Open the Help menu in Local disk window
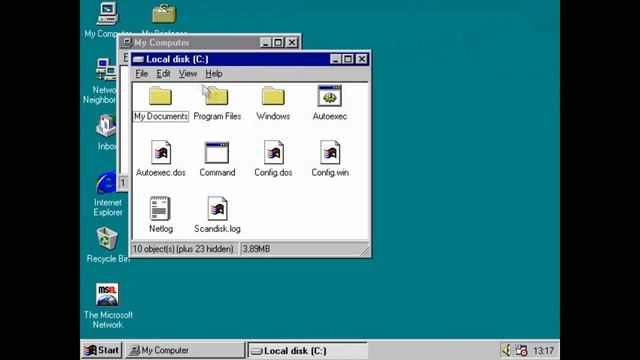Image resolution: width=640 pixels, height=360 pixels. pyautogui.click(x=213, y=73)
